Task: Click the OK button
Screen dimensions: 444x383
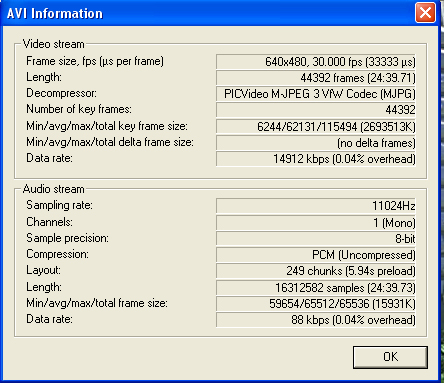Action: click(x=390, y=357)
